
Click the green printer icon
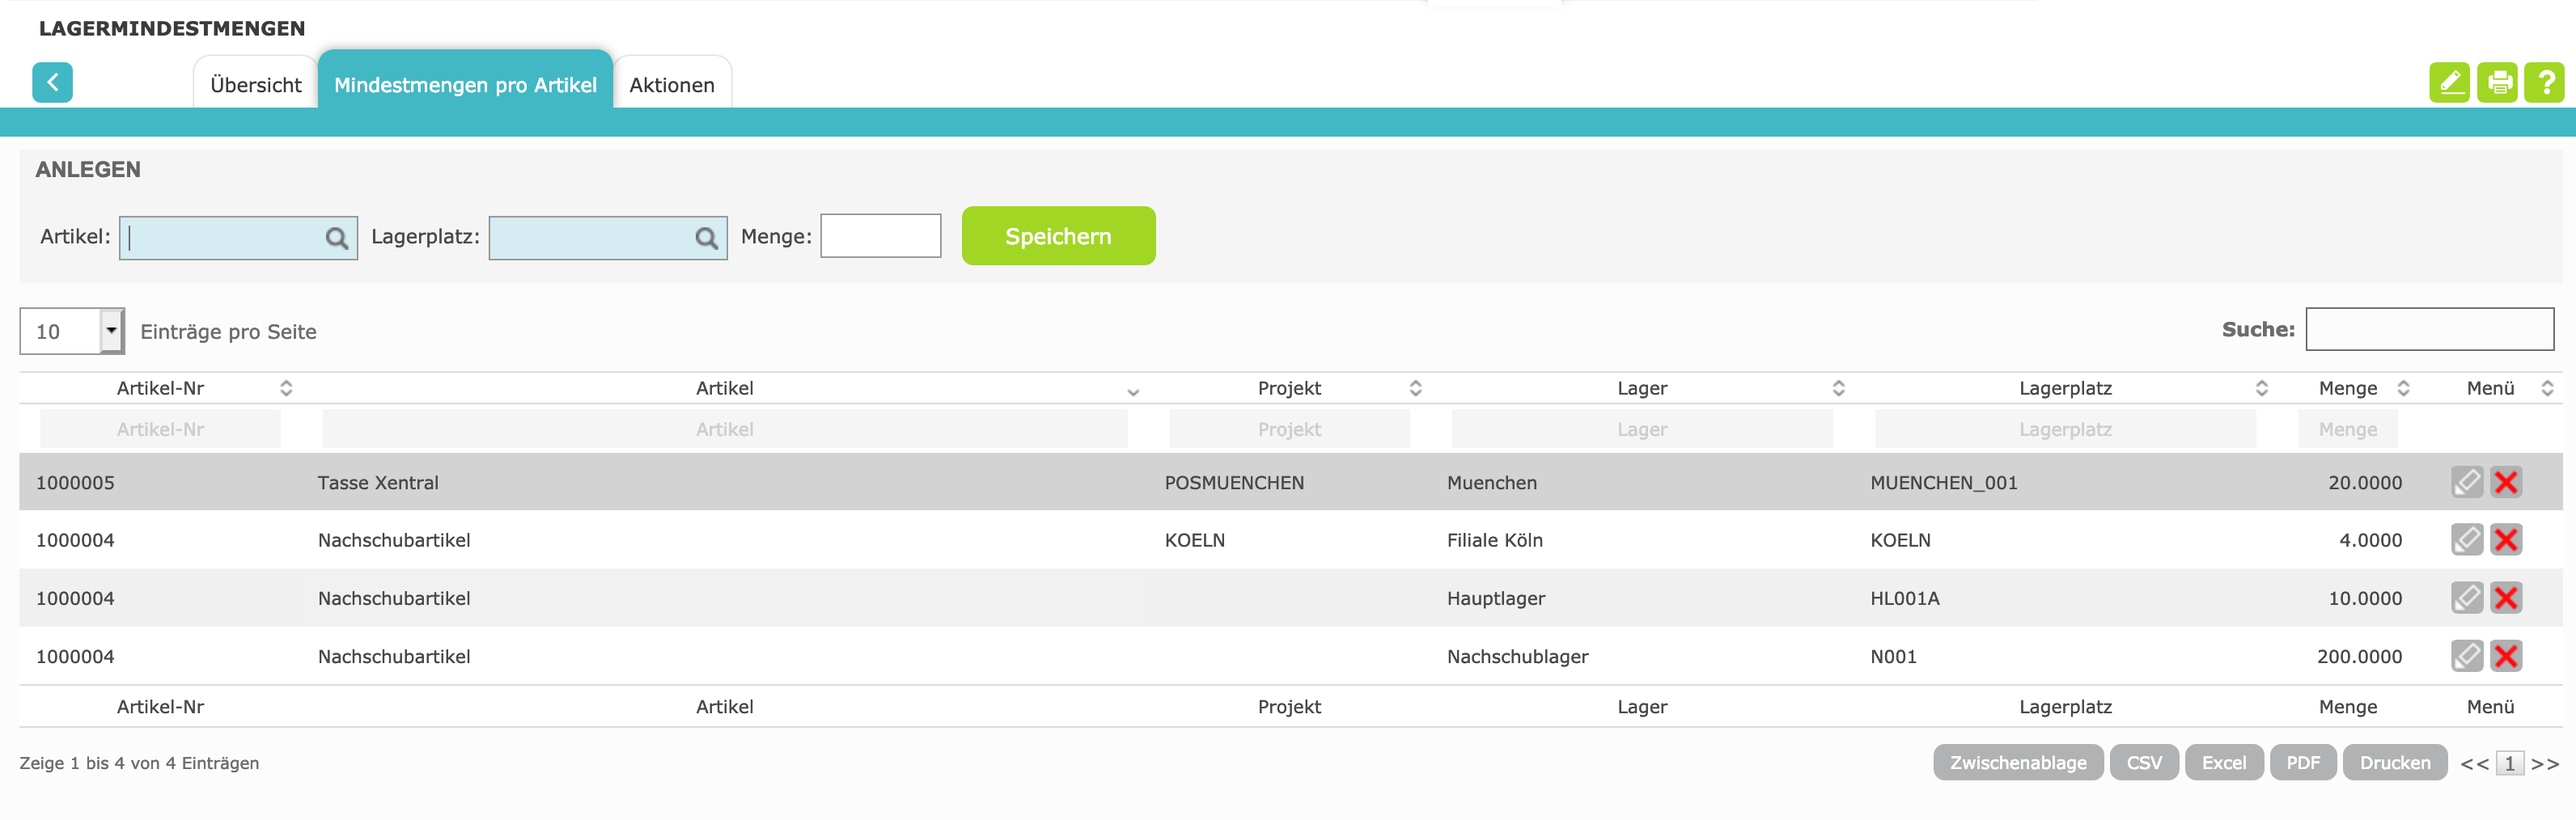coord(2497,82)
